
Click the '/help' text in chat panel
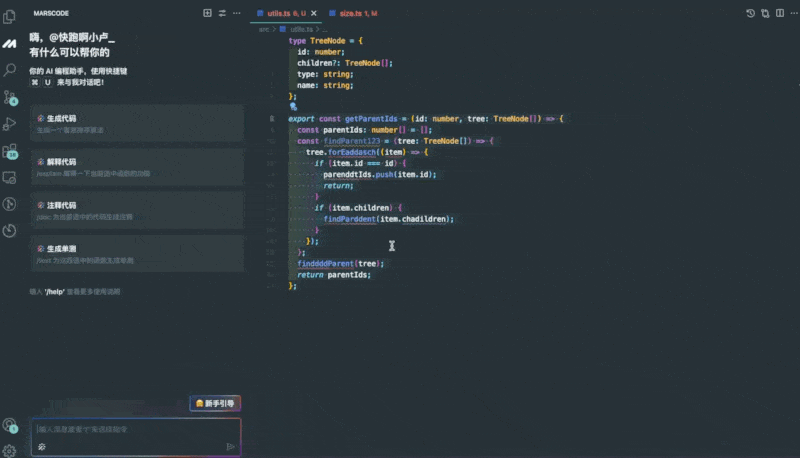[55, 292]
